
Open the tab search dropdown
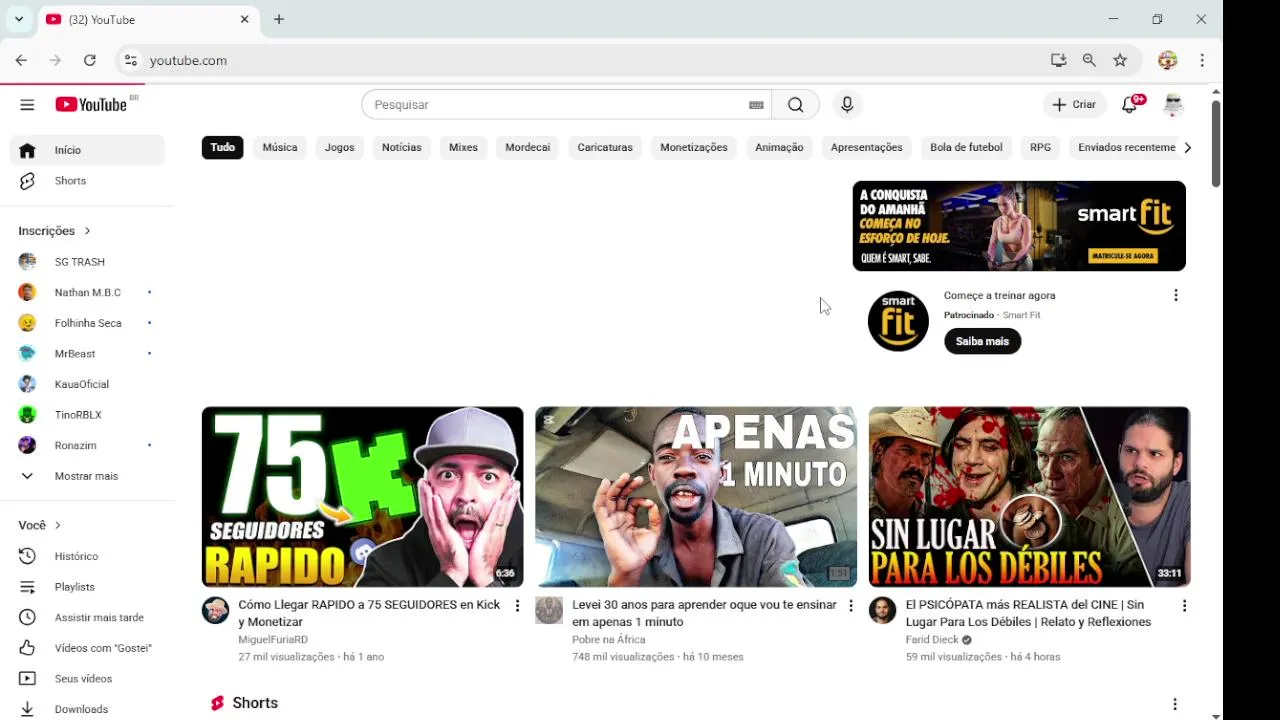point(18,19)
